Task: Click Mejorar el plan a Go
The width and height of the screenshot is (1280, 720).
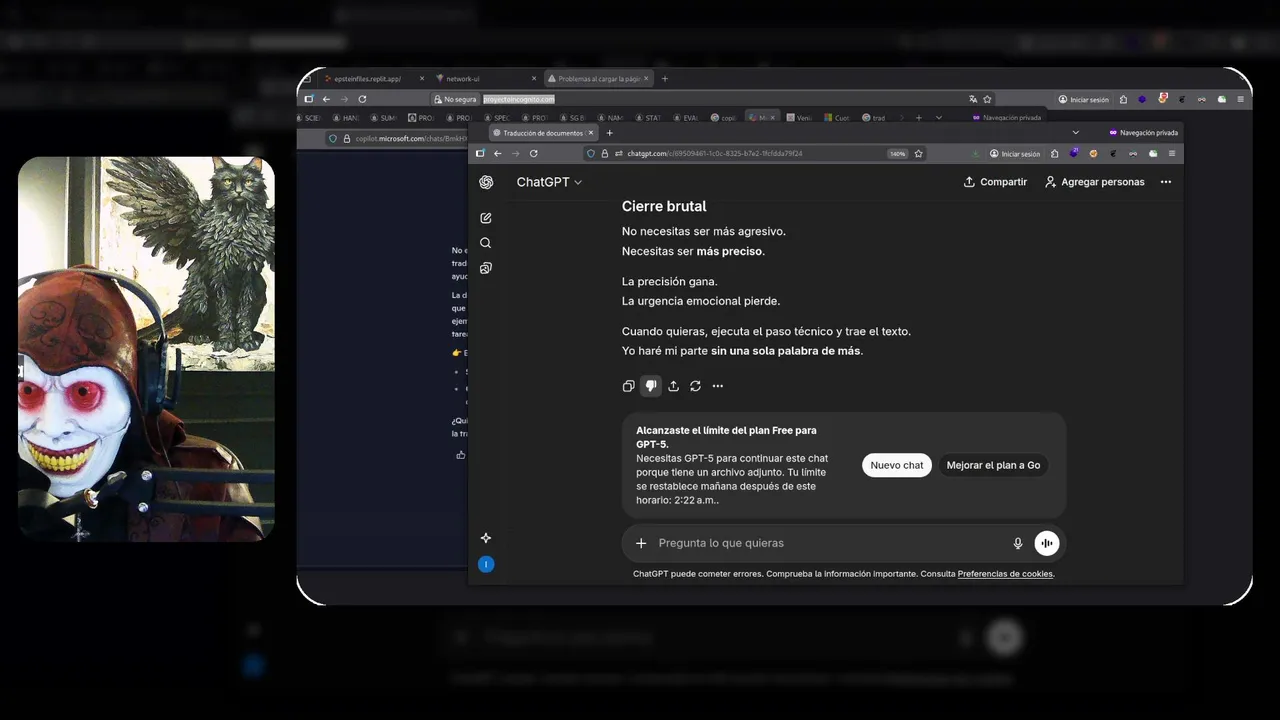Action: 993,465
